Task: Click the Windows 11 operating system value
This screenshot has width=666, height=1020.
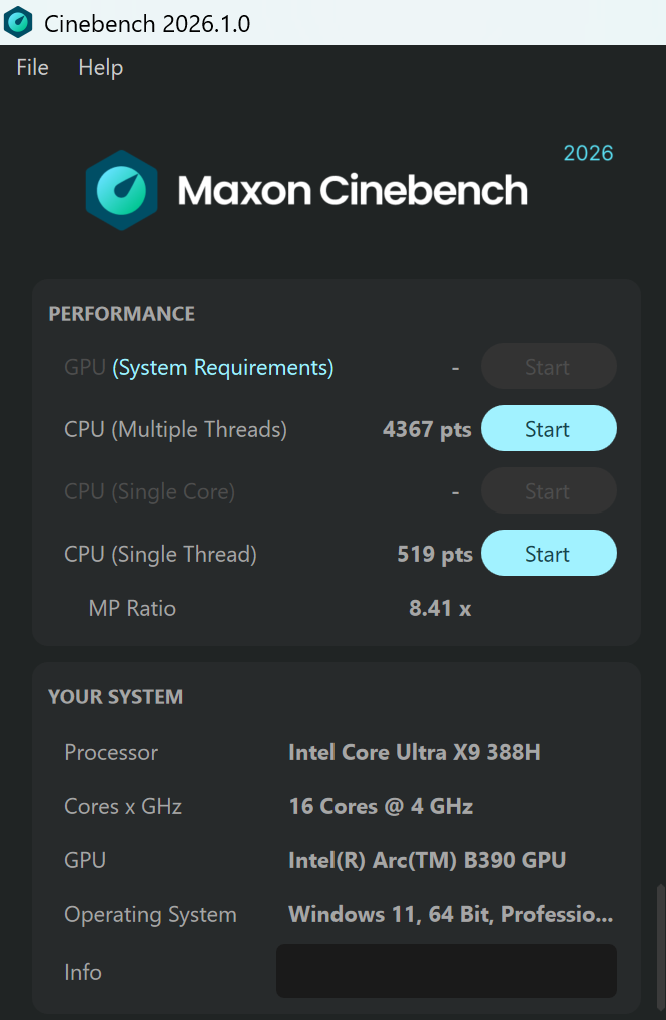Action: point(450,914)
